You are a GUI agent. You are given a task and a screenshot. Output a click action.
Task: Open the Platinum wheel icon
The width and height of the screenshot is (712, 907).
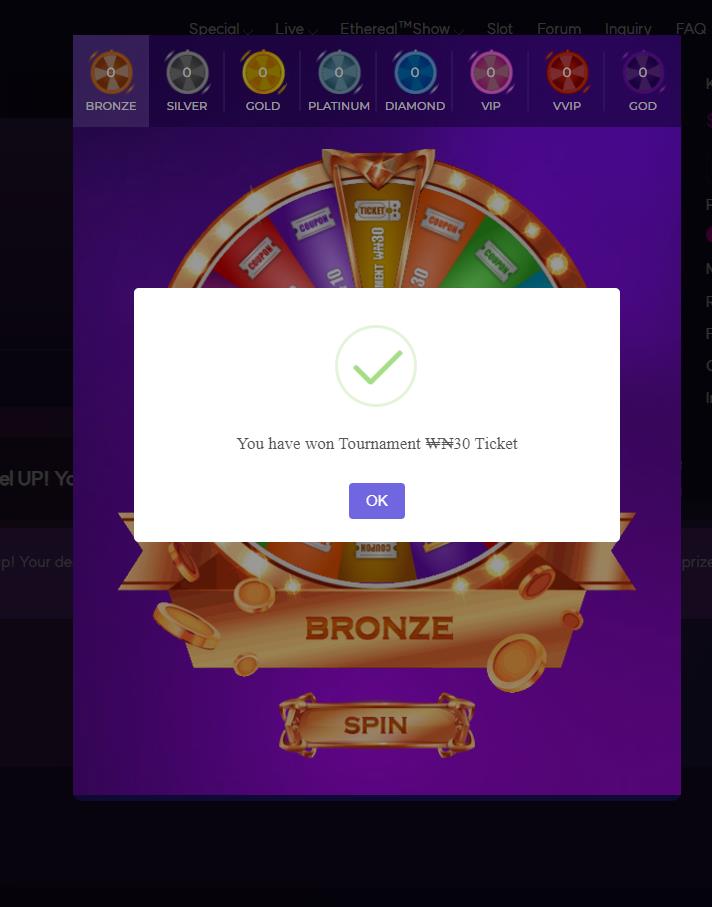click(x=339, y=73)
